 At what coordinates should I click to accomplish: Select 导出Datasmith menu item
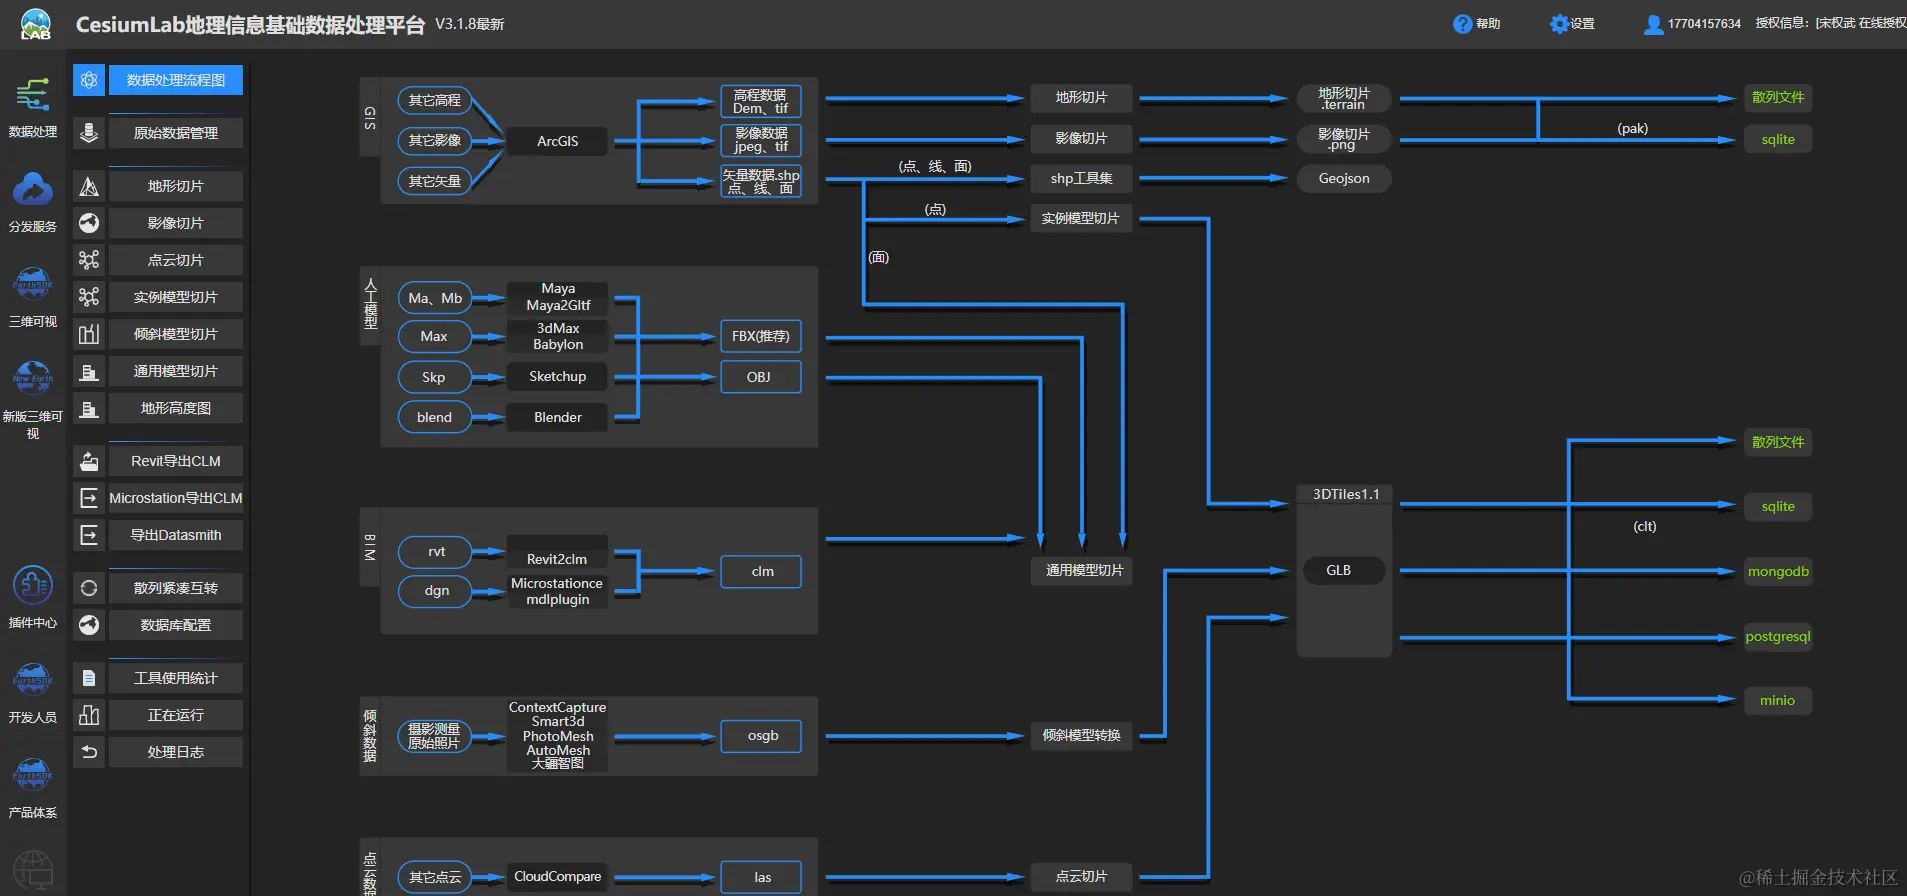[x=176, y=535]
